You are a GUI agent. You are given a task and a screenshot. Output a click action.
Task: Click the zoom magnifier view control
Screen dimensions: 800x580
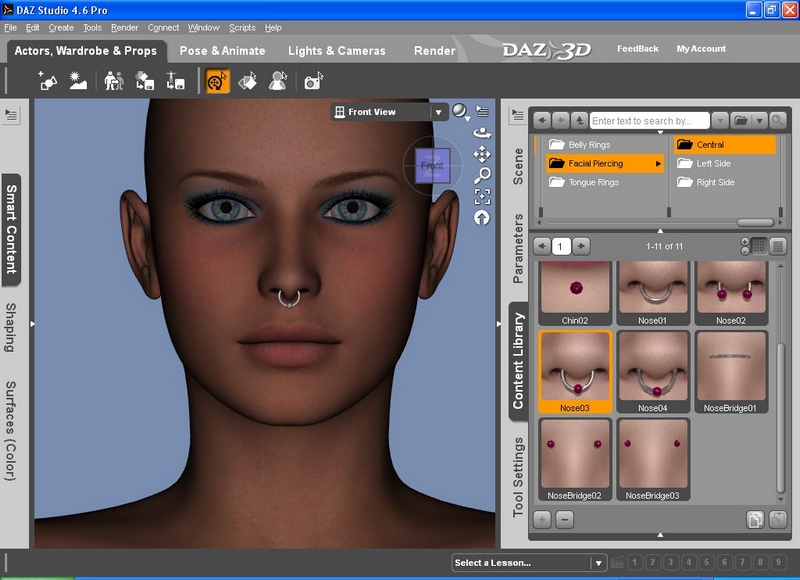tap(482, 175)
